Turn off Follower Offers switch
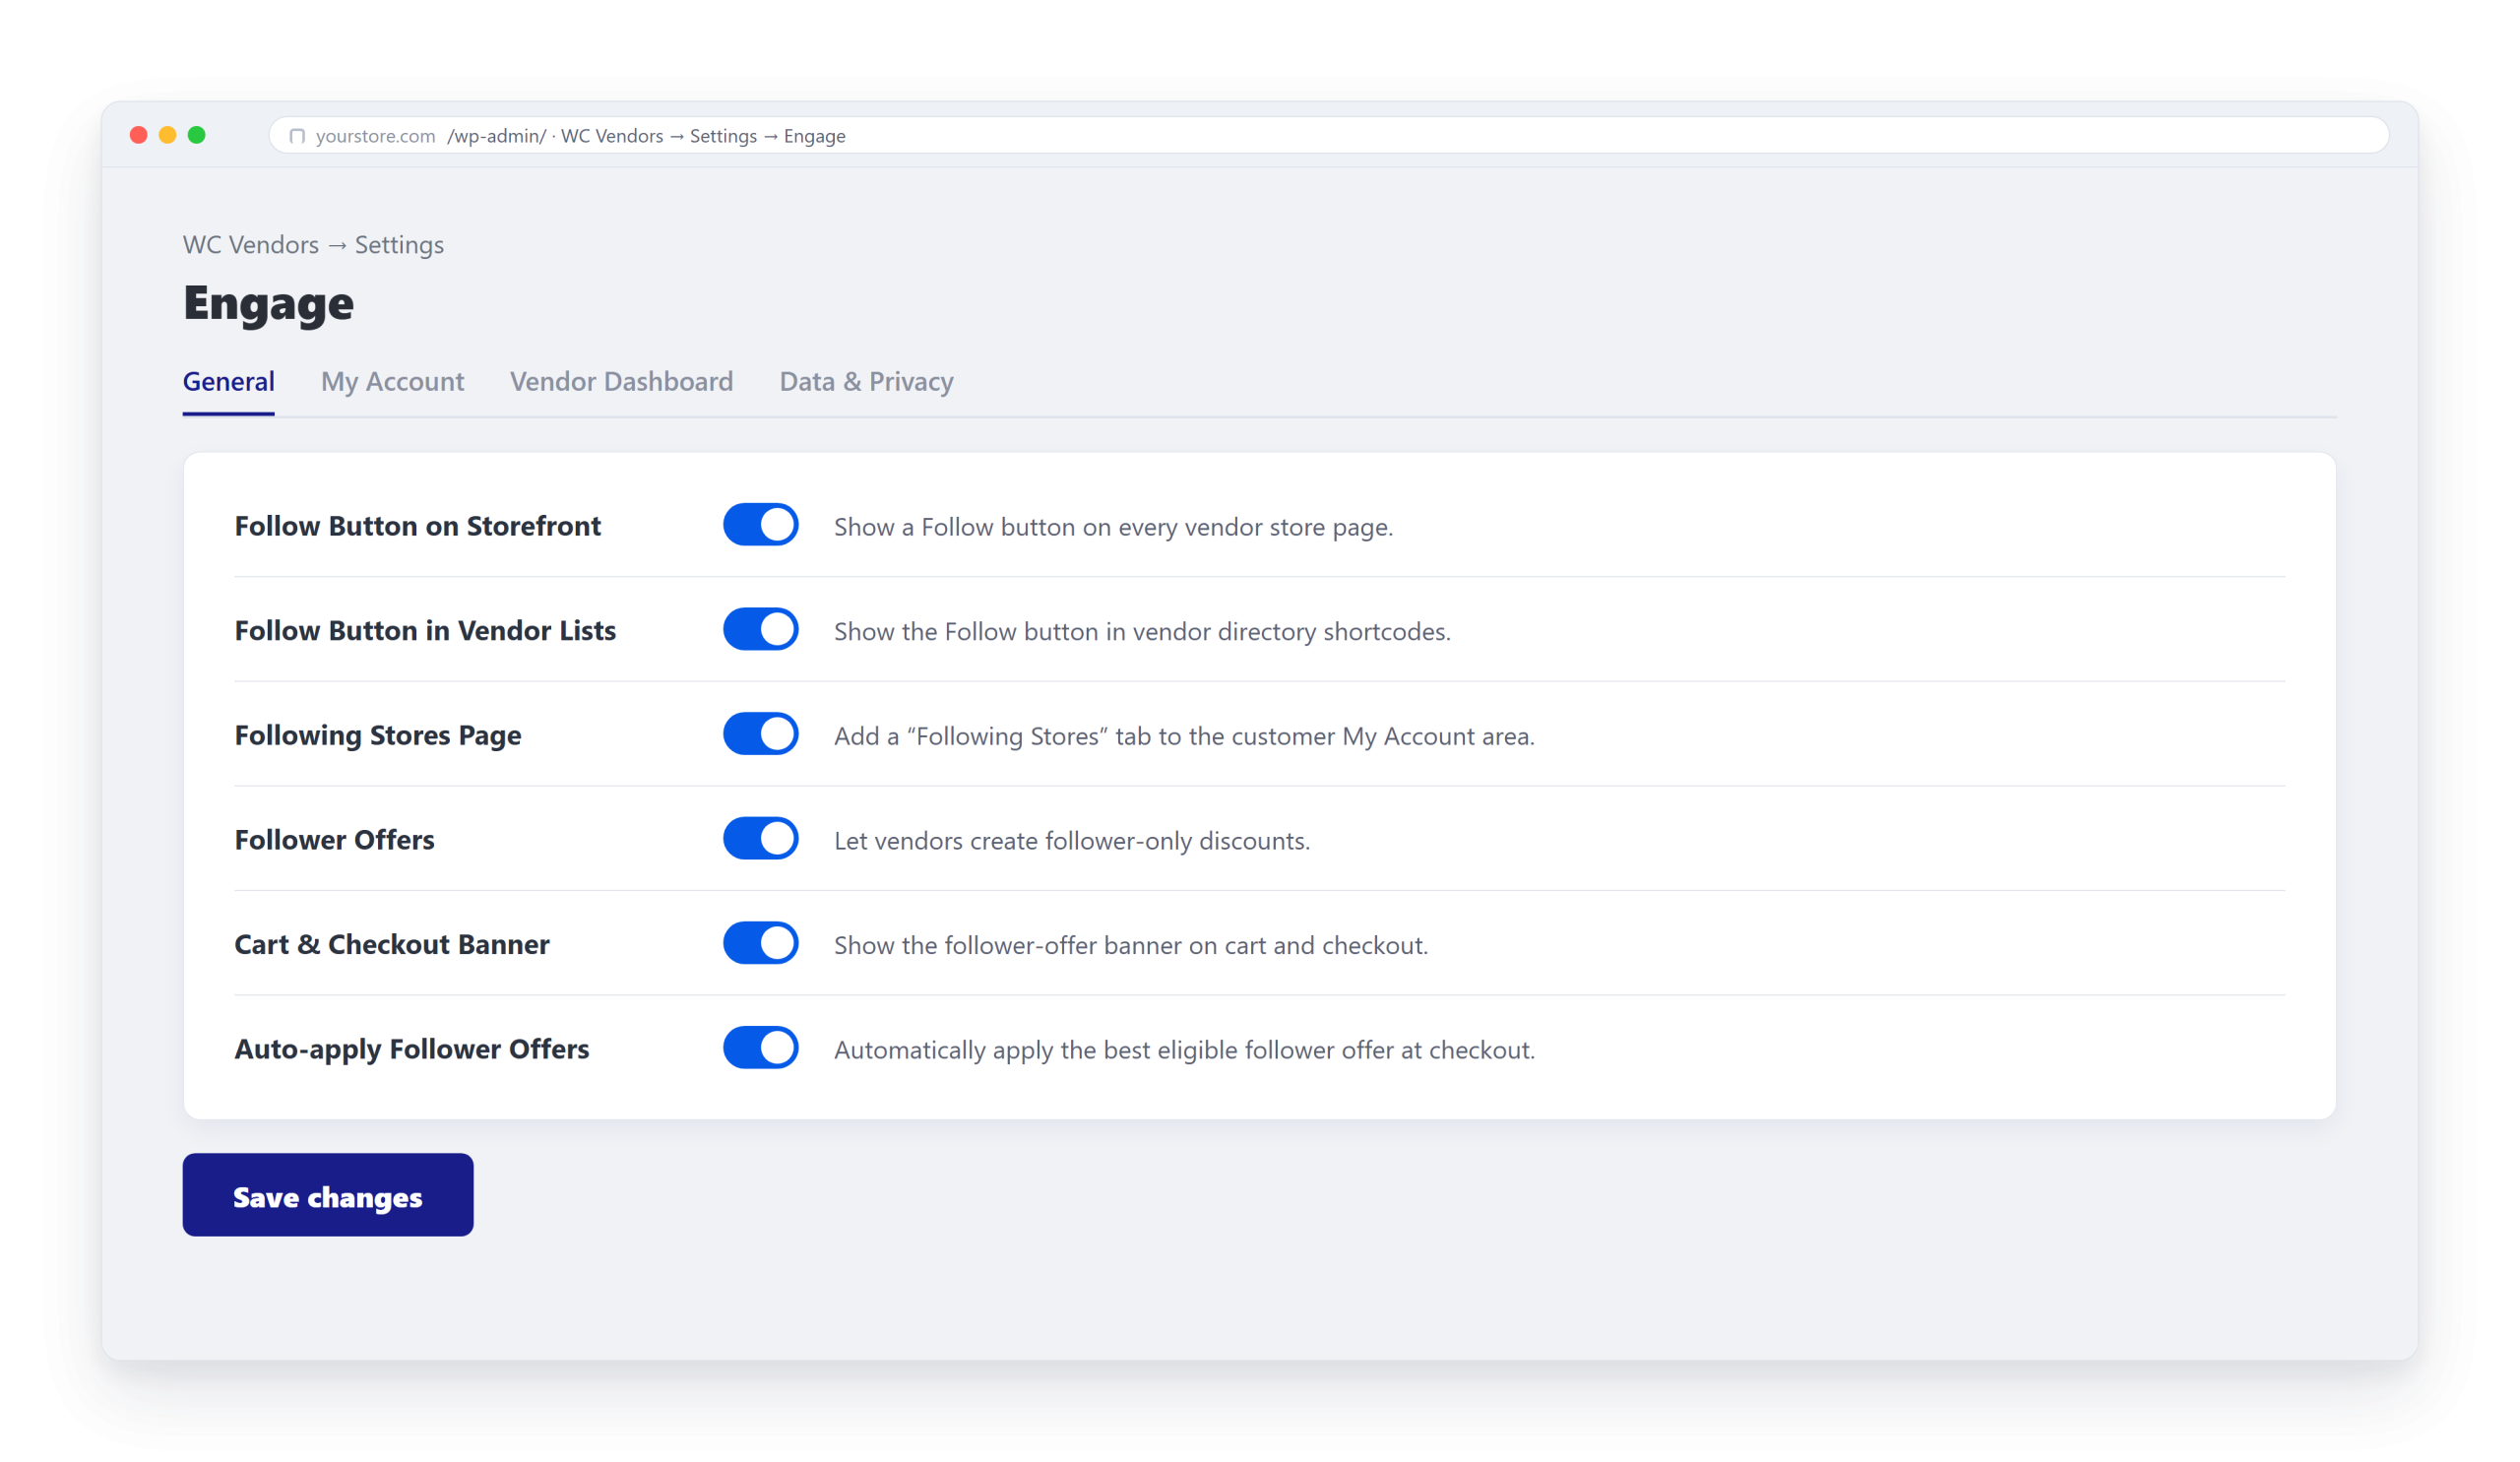The image size is (2520, 1462). point(760,839)
